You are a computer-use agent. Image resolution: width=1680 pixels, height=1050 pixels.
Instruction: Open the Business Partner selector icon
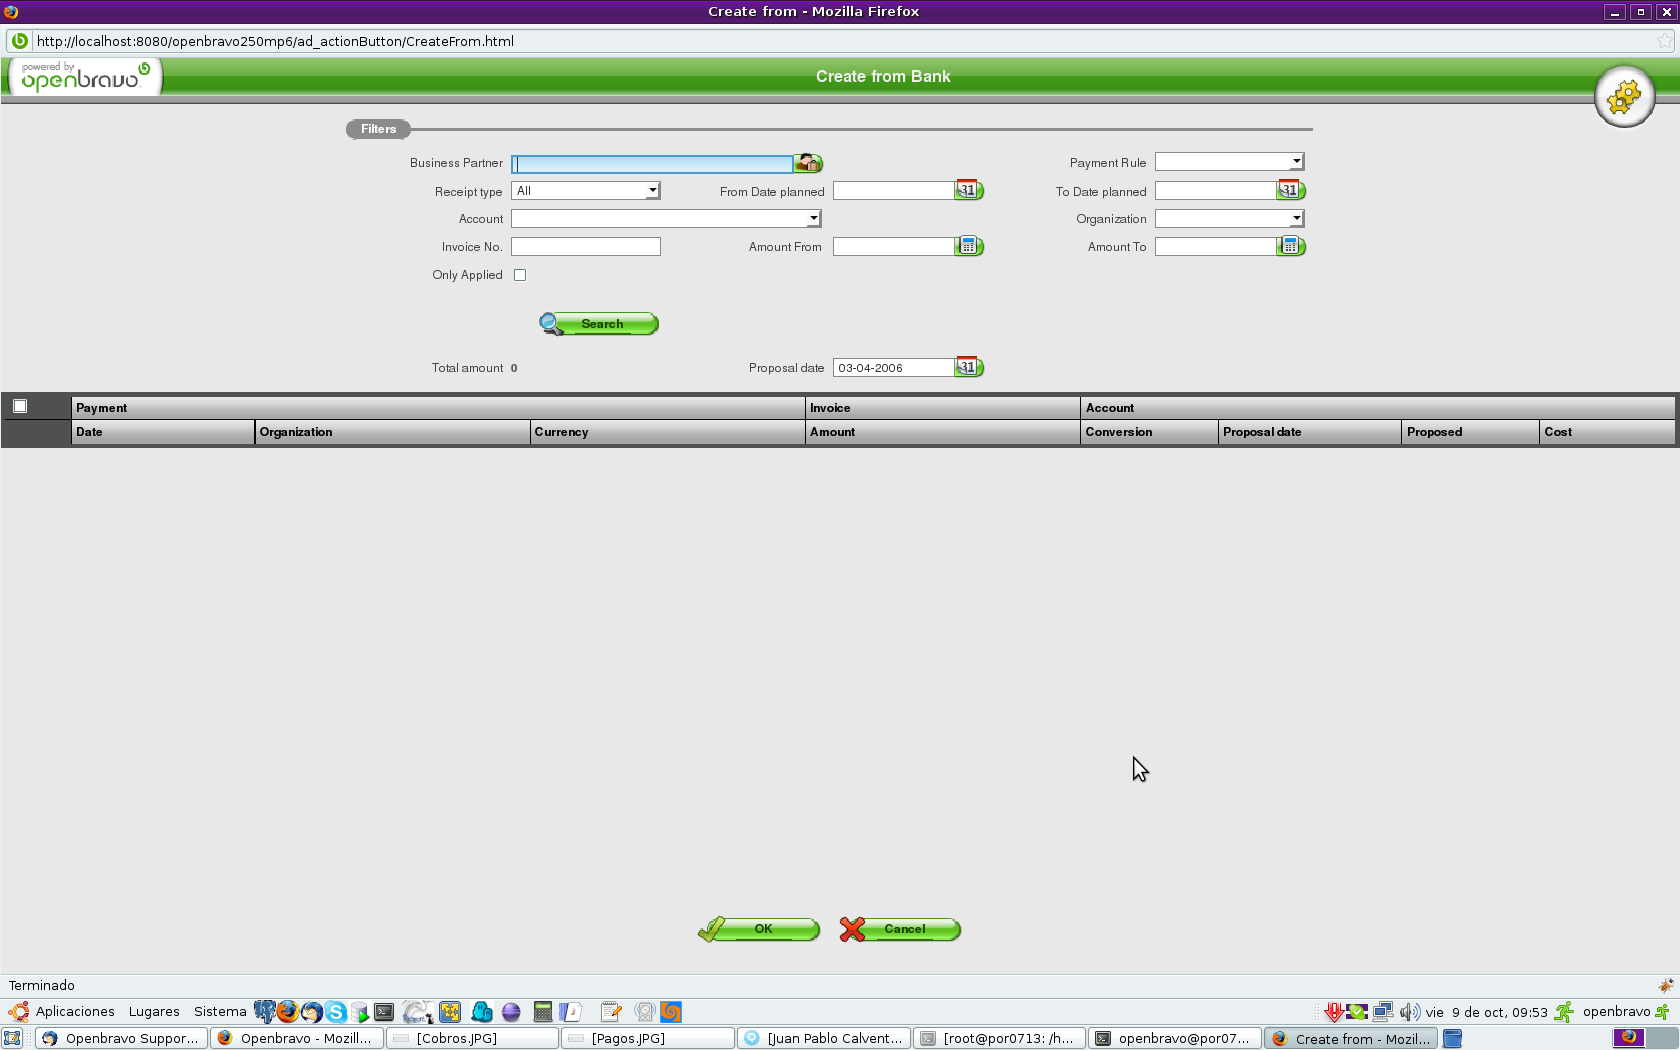point(807,163)
